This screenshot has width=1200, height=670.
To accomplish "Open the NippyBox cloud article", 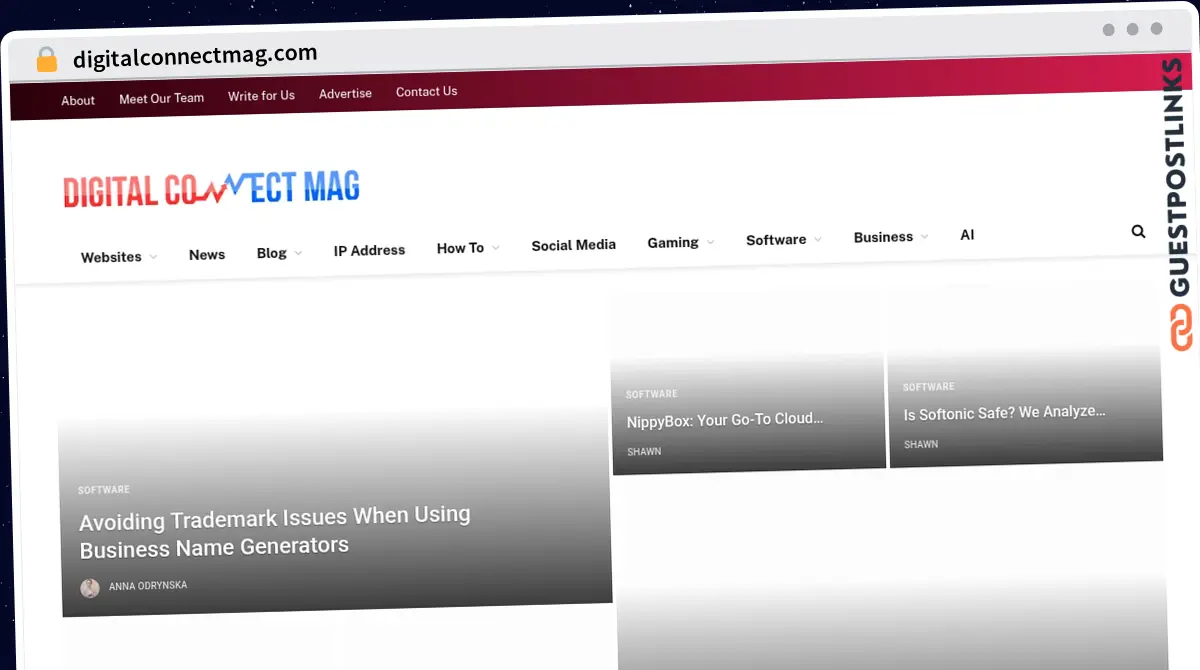I will (727, 419).
